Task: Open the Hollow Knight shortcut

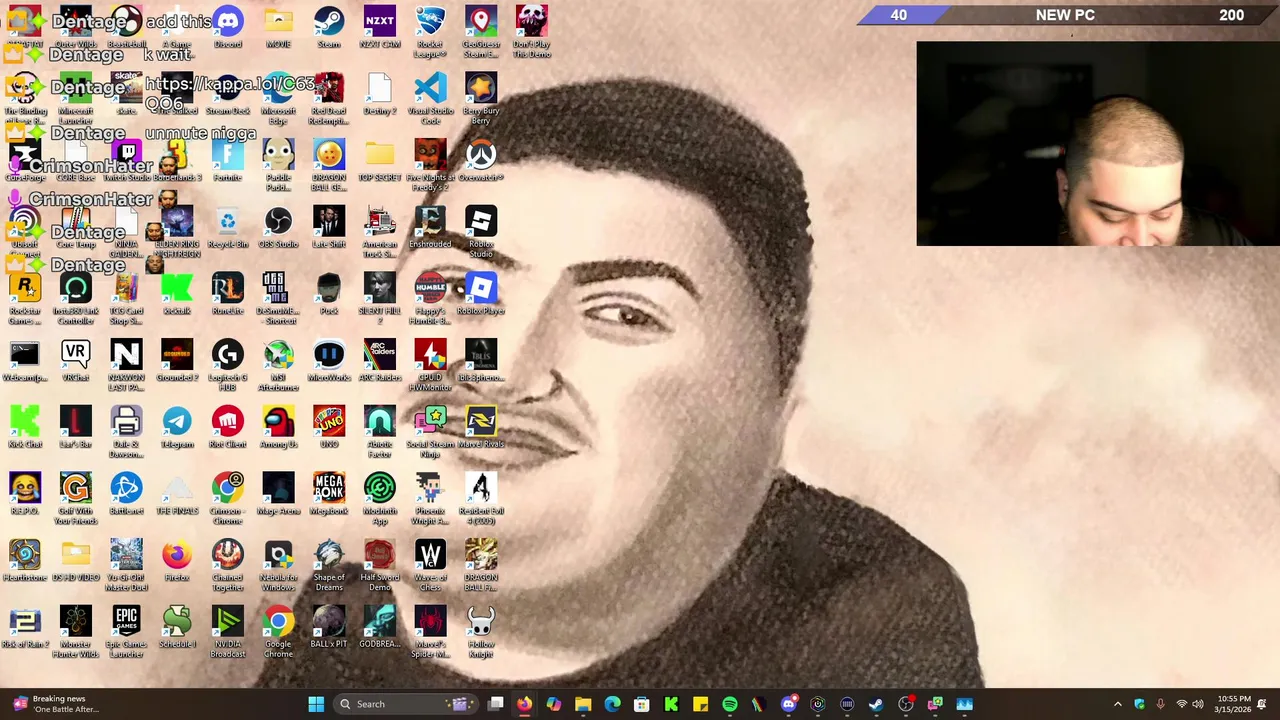Action: (x=481, y=632)
